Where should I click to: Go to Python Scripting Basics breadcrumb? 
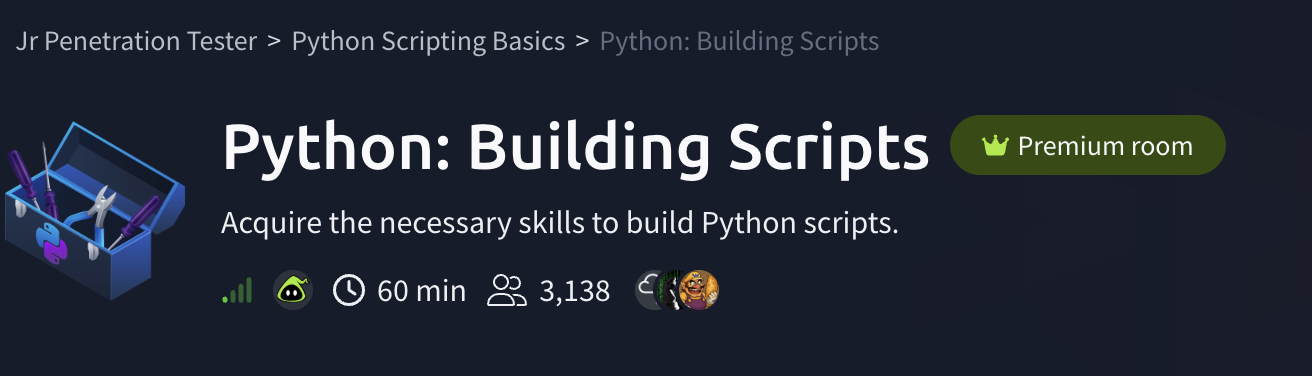428,42
